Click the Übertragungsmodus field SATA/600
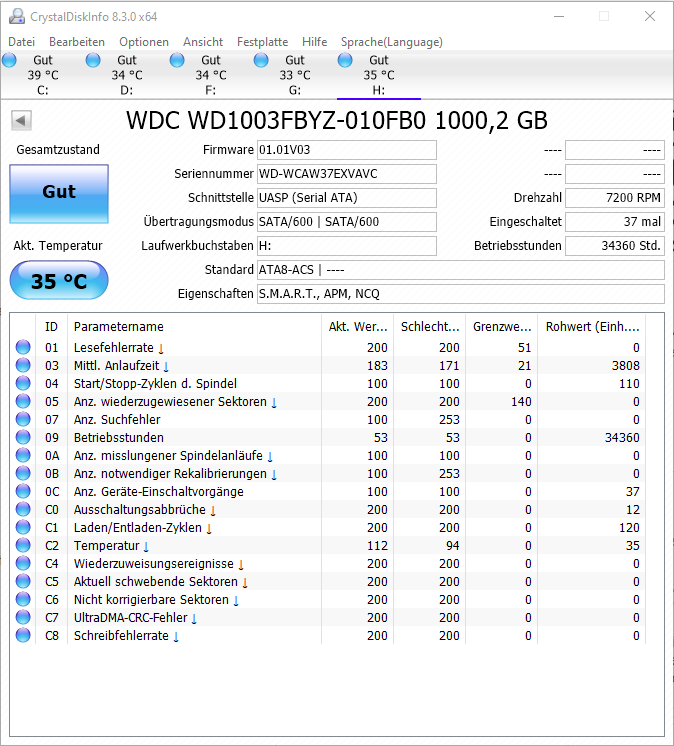This screenshot has height=746, width=674. (x=347, y=222)
